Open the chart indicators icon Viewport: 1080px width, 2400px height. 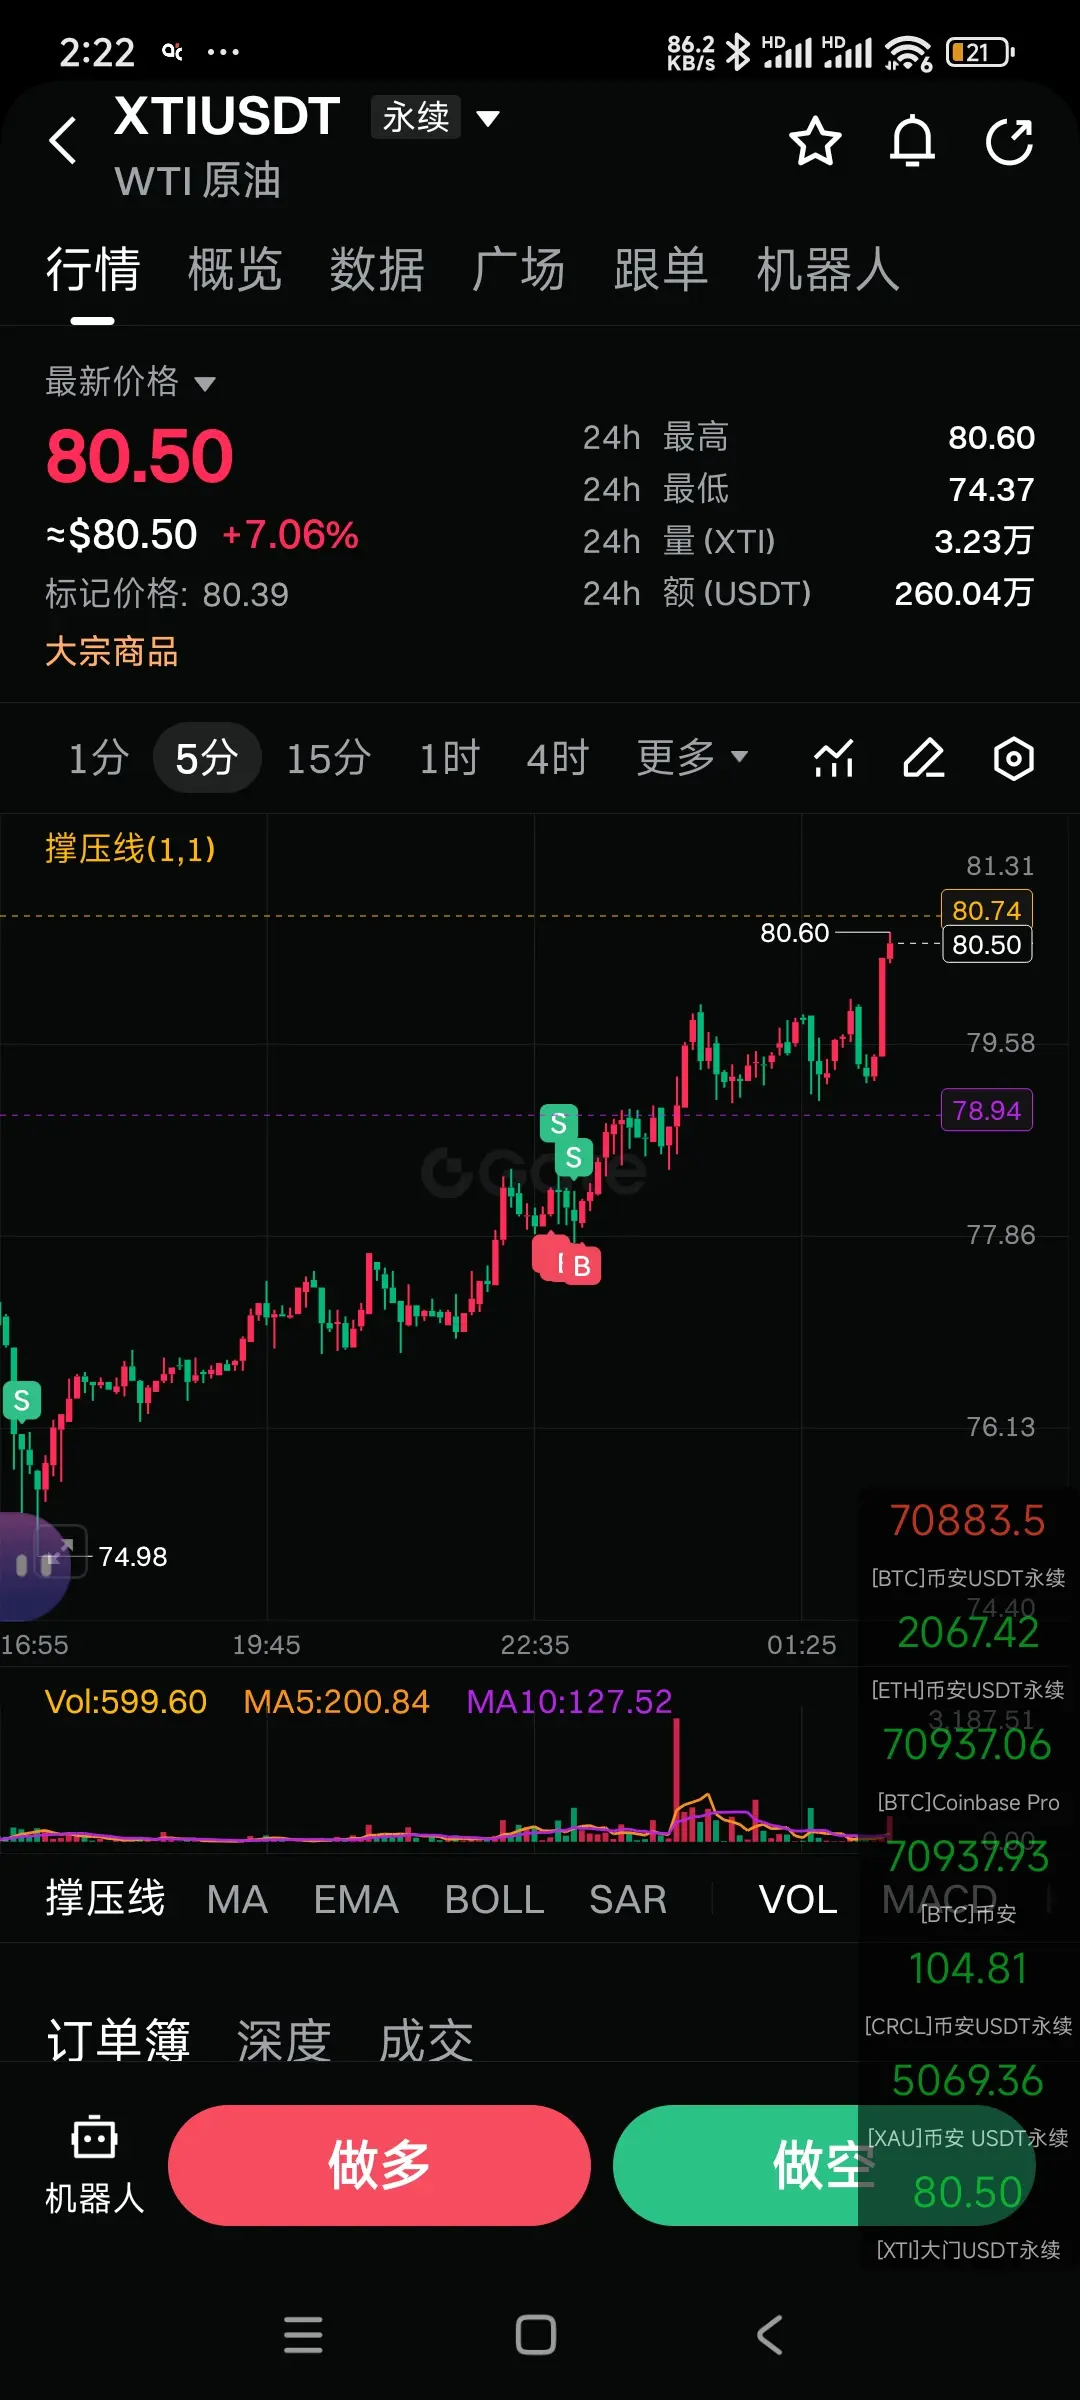click(833, 759)
